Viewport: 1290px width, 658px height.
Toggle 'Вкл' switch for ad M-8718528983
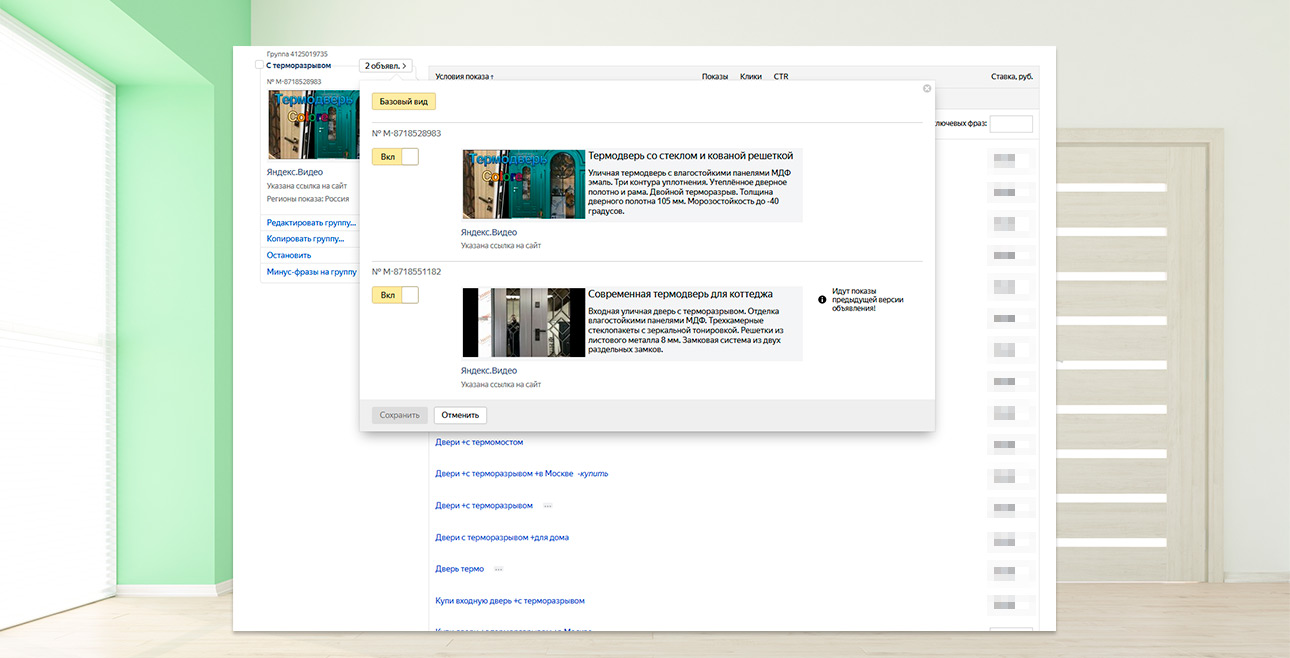click(x=395, y=157)
